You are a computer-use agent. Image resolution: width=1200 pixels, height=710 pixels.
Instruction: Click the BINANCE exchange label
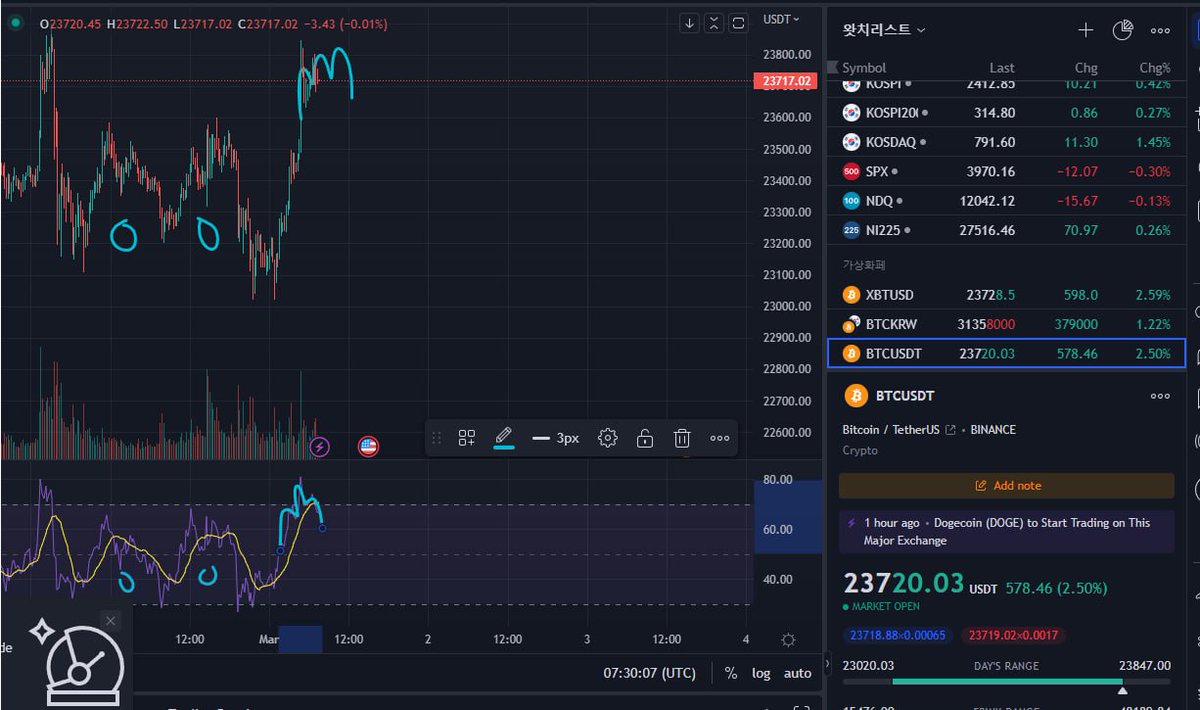pyautogui.click(x=993, y=429)
